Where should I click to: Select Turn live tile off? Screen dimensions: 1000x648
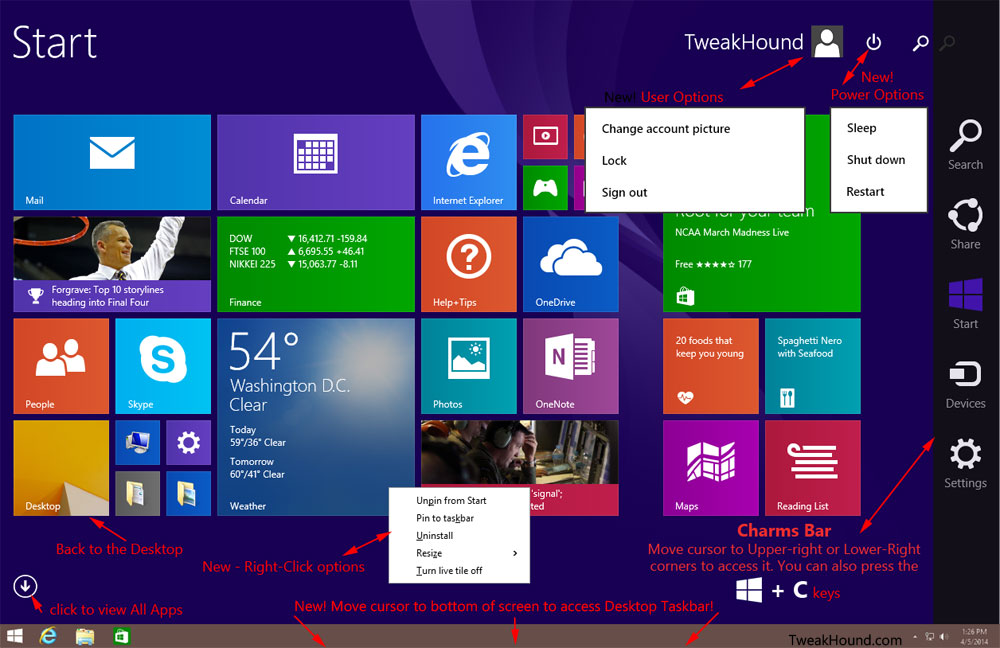[459, 571]
